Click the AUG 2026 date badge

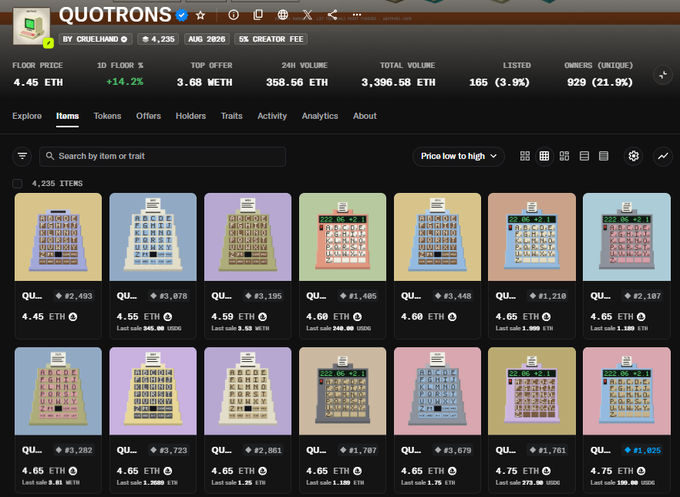[x=206, y=39]
